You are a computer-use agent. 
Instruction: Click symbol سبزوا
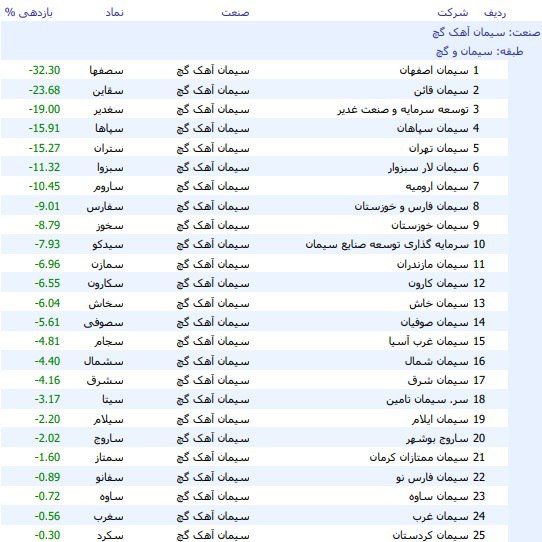click(x=110, y=168)
